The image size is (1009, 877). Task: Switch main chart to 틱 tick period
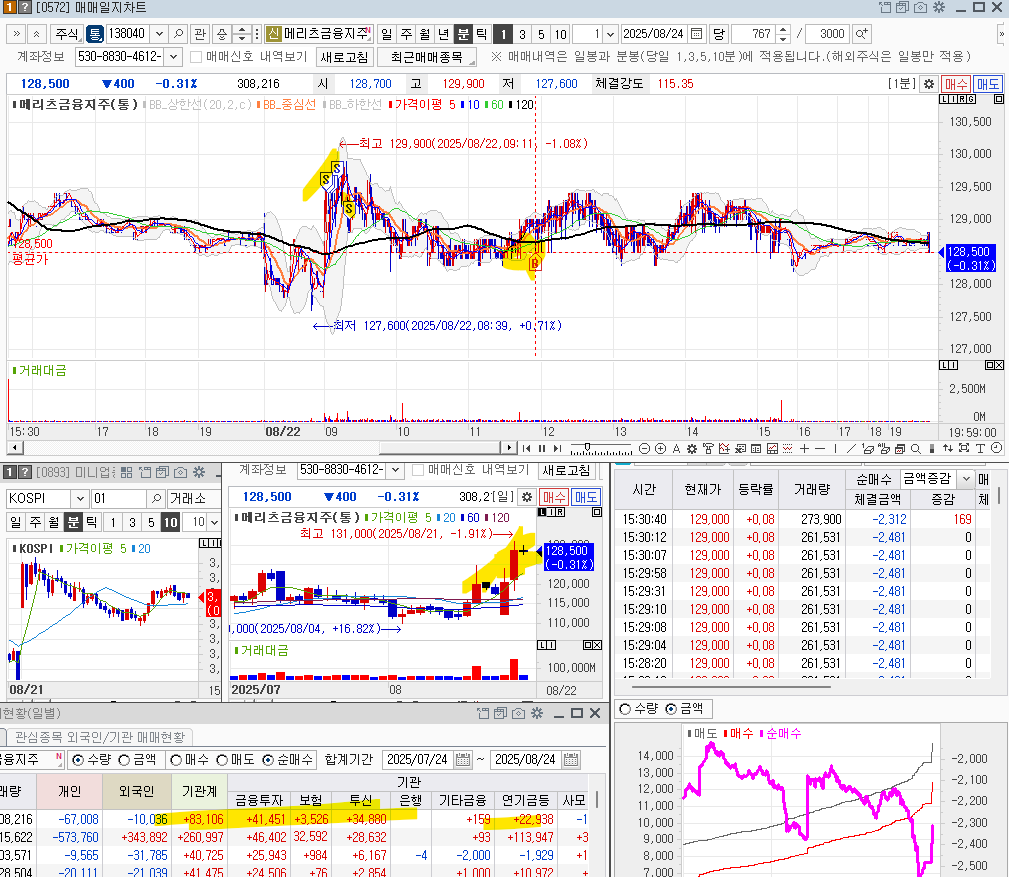[481, 33]
